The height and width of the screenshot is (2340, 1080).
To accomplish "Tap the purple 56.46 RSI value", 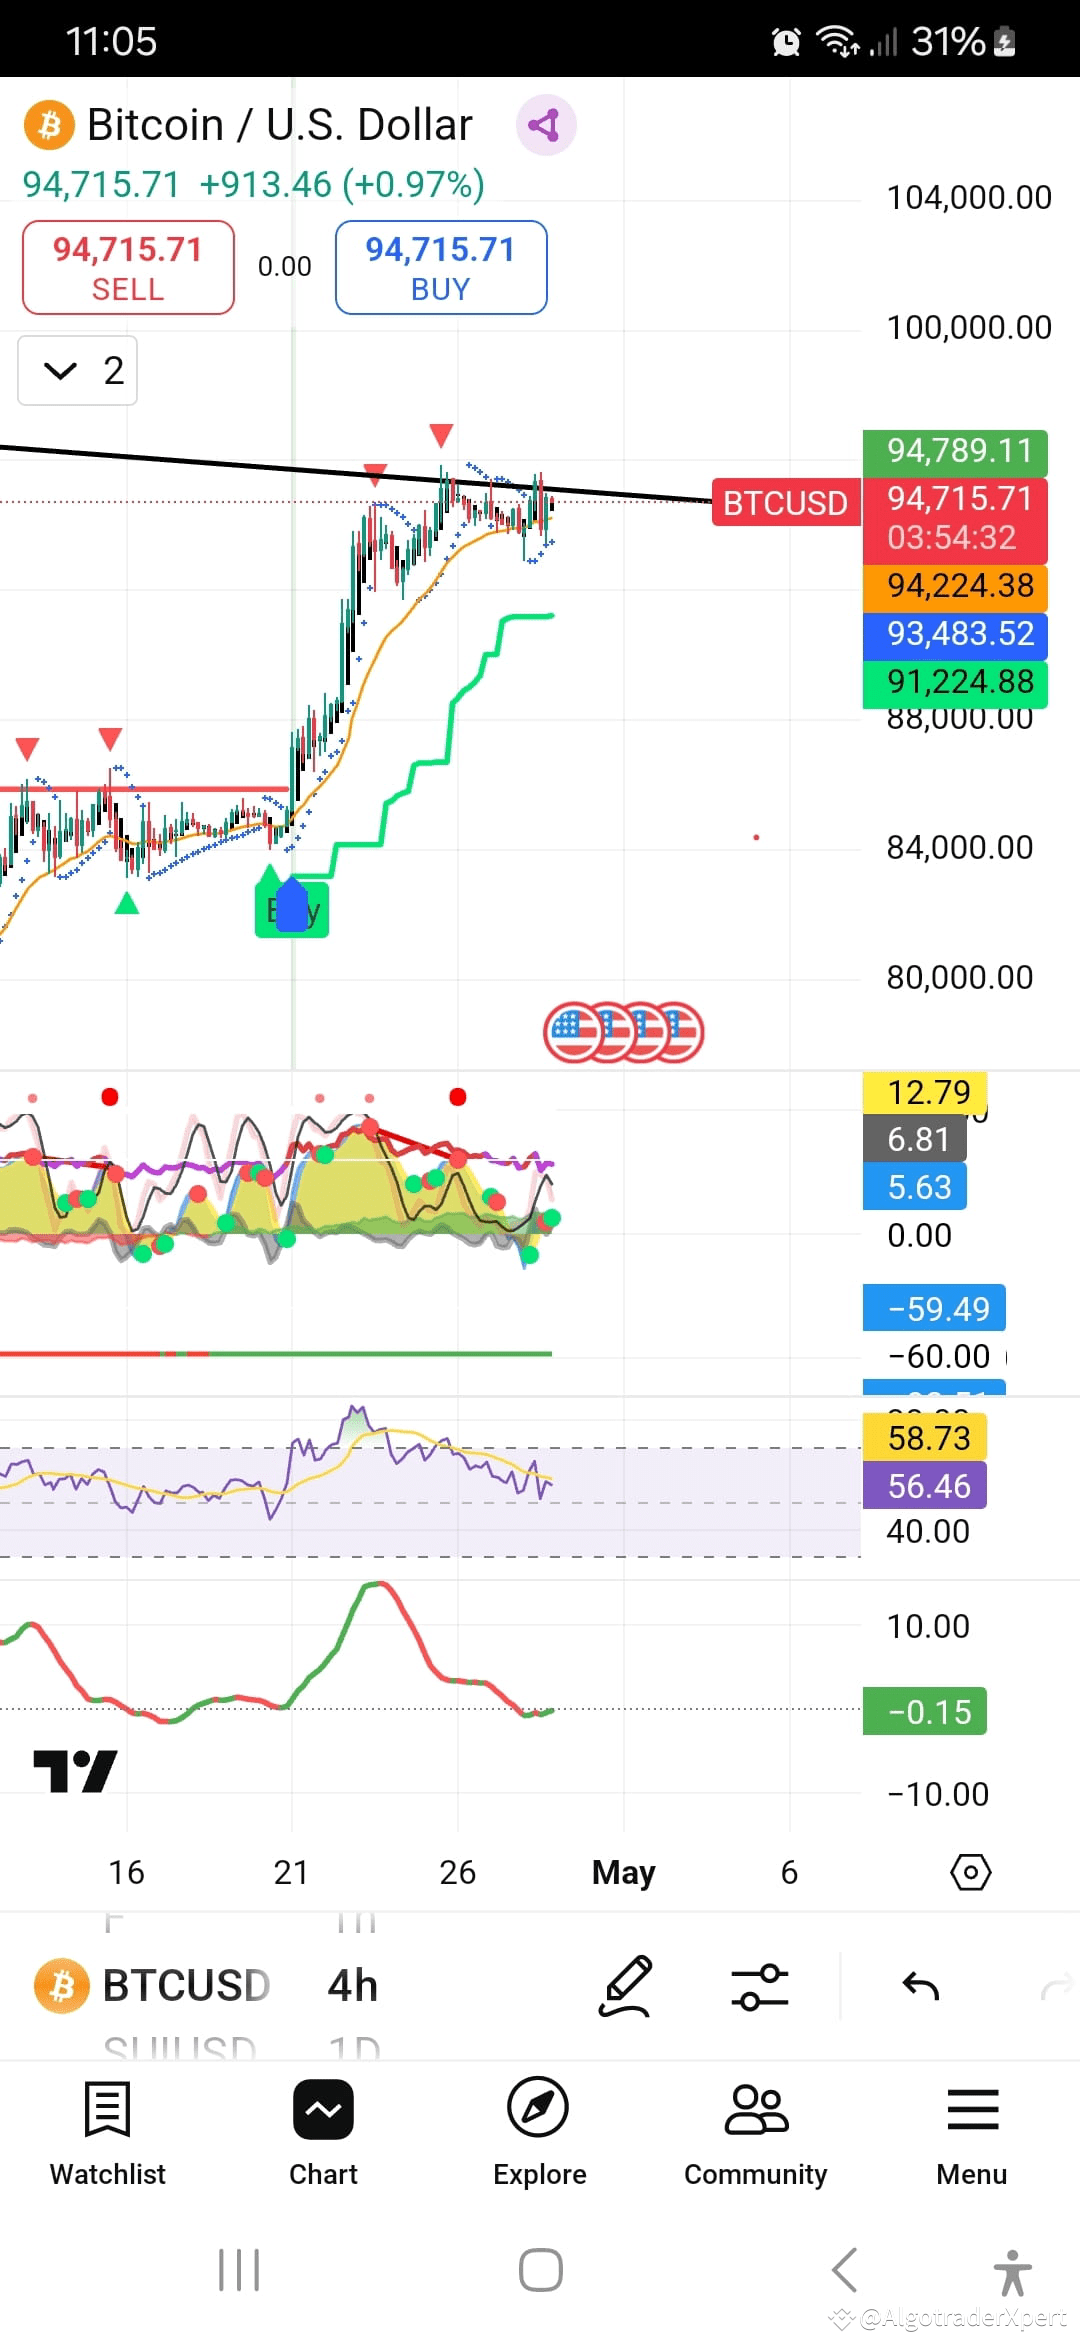I will (x=925, y=1486).
